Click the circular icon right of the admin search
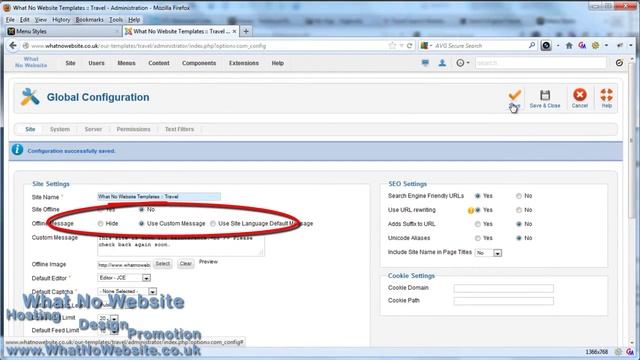The height and width of the screenshot is (360, 640). (619, 63)
